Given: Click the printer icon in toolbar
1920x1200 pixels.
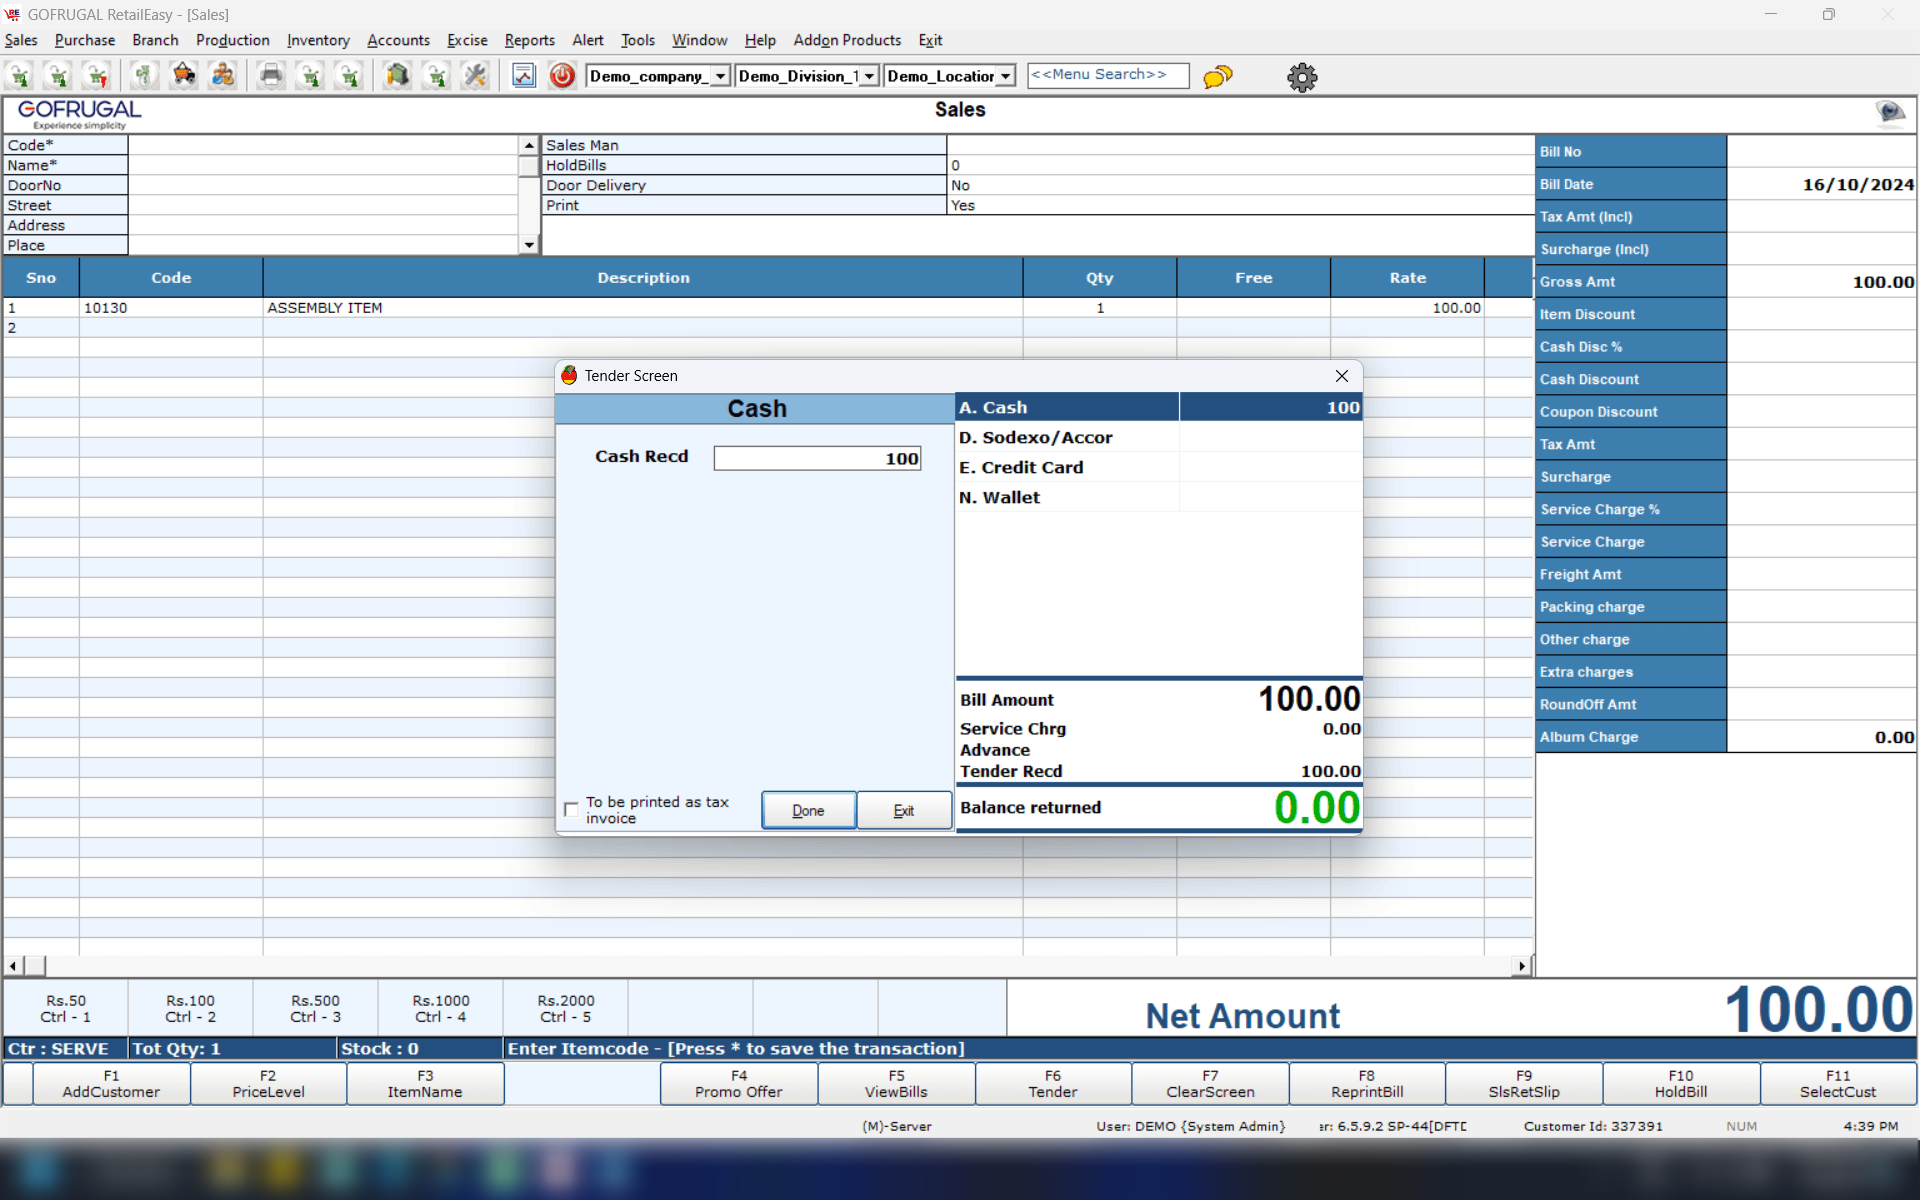Looking at the screenshot, I should (270, 76).
